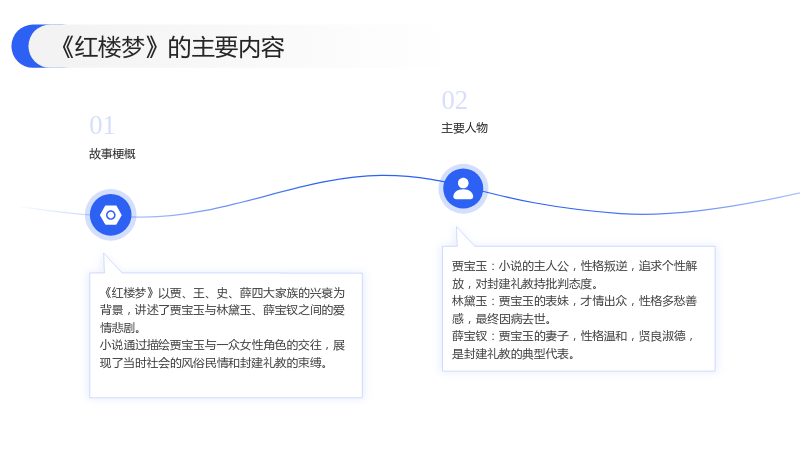Click the 林黛玉 character description line

[x=574, y=310]
